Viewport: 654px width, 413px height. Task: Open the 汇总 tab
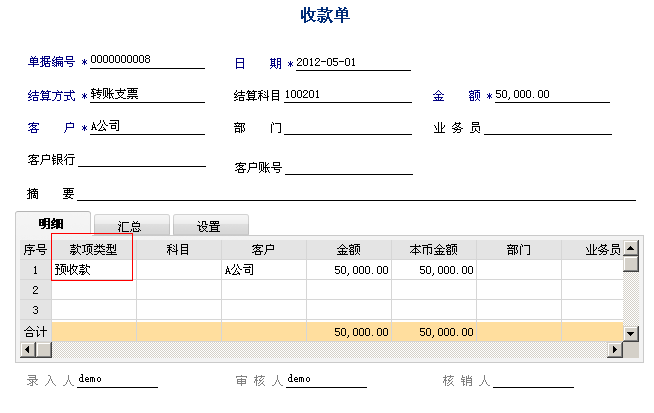tap(132, 226)
